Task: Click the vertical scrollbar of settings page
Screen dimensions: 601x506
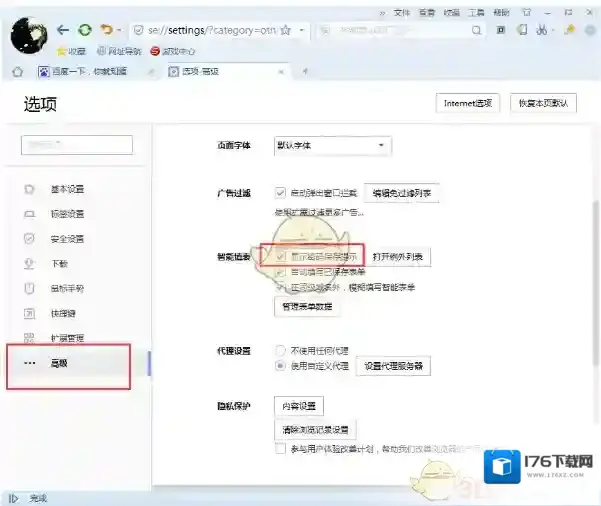Action: [596, 283]
